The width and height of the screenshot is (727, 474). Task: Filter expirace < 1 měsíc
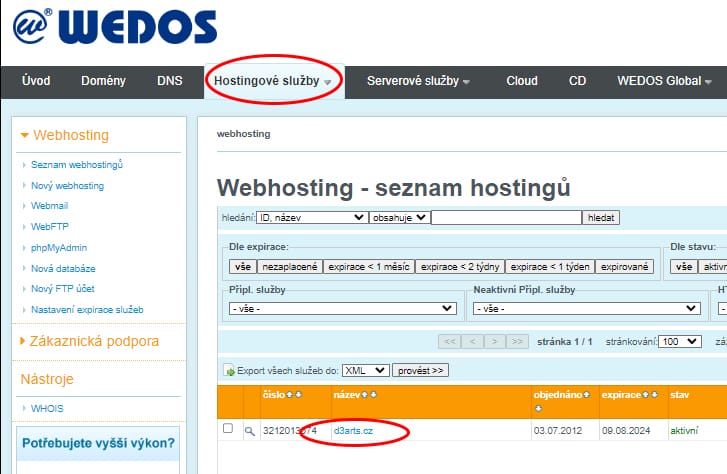point(369,267)
